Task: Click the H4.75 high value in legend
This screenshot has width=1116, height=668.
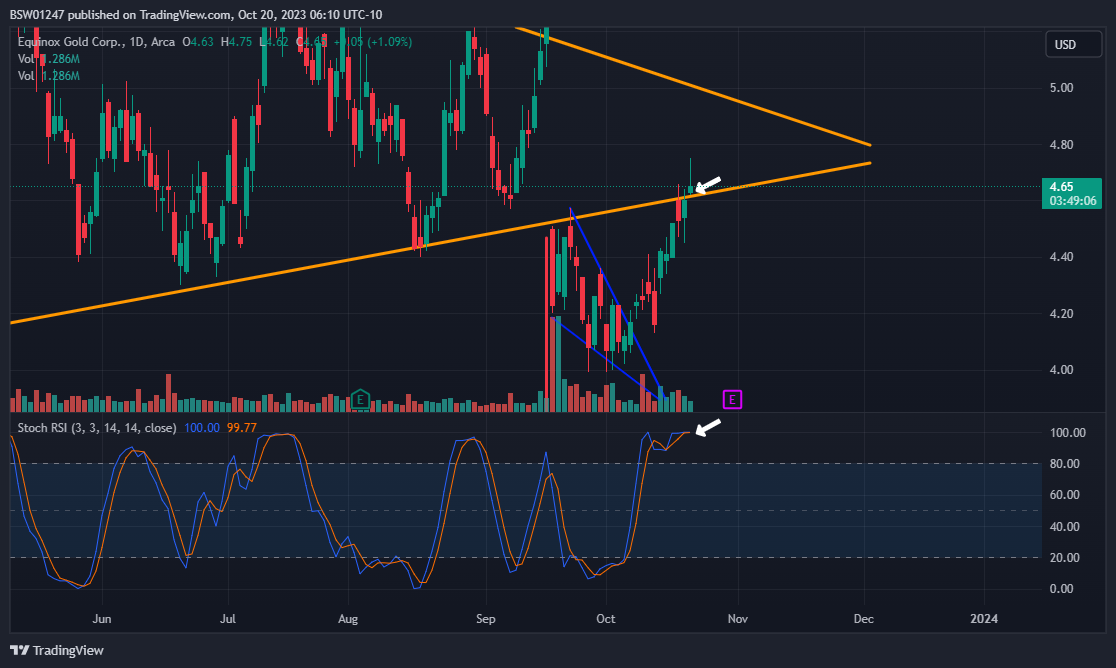Action: pos(236,42)
